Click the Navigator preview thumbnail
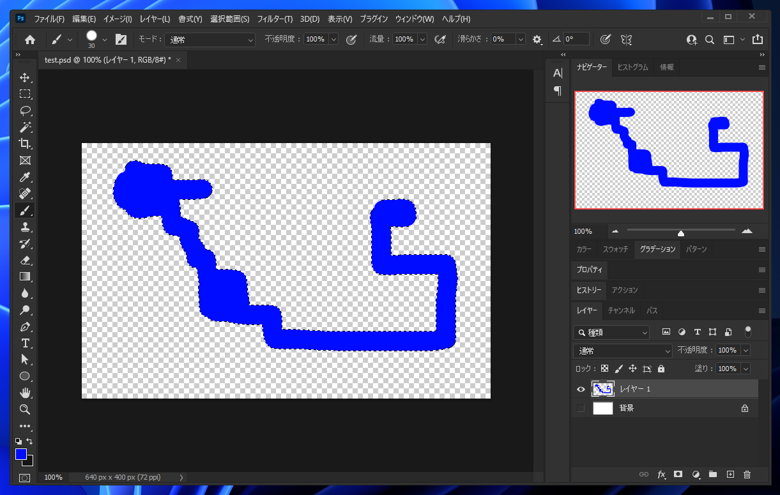This screenshot has width=780, height=495. click(668, 150)
